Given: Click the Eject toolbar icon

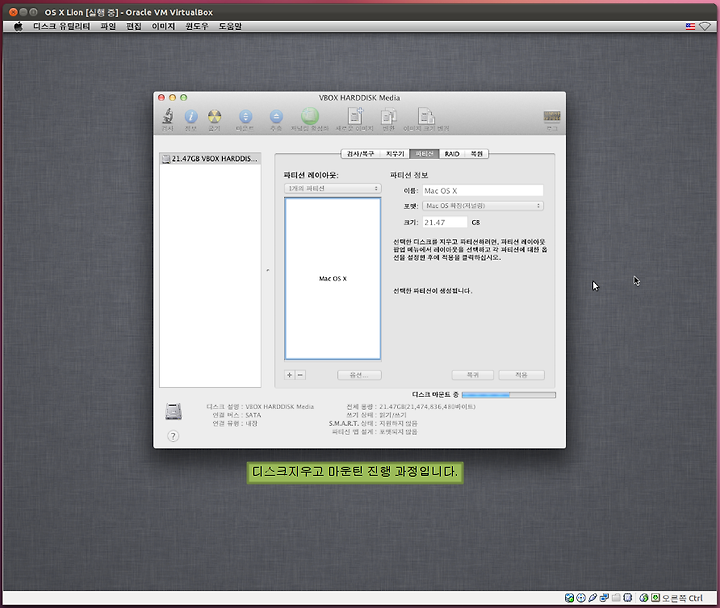Looking at the screenshot, I should point(276,116).
